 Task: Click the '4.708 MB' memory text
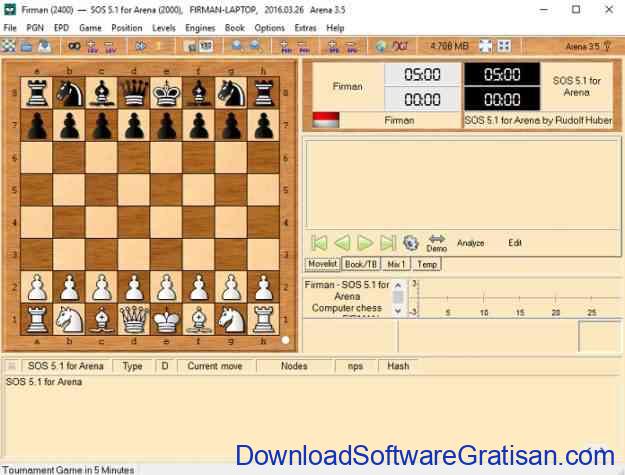point(449,46)
